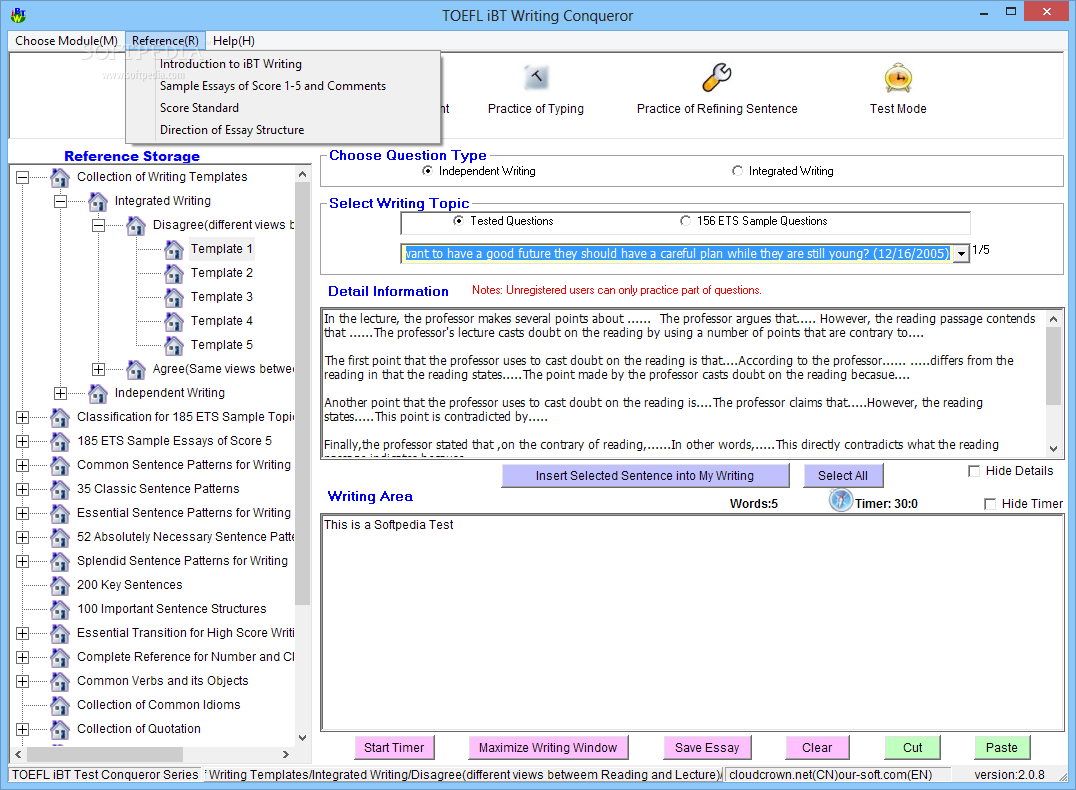Viewport: 1076px width, 790px height.
Task: Open Choose Module menu
Action: point(67,41)
